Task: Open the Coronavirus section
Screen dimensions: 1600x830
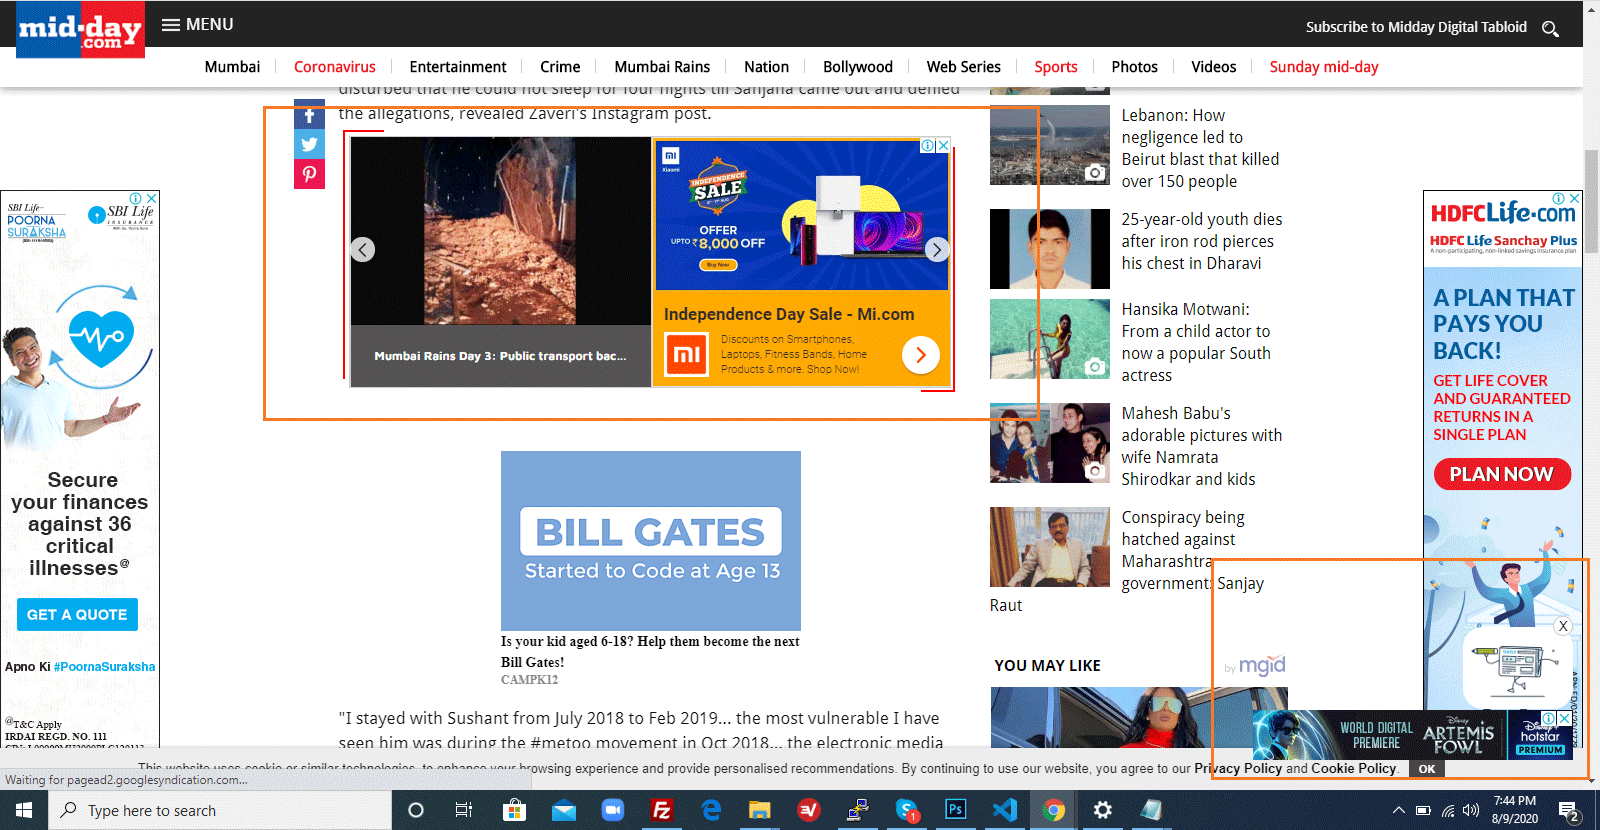Action: (335, 67)
